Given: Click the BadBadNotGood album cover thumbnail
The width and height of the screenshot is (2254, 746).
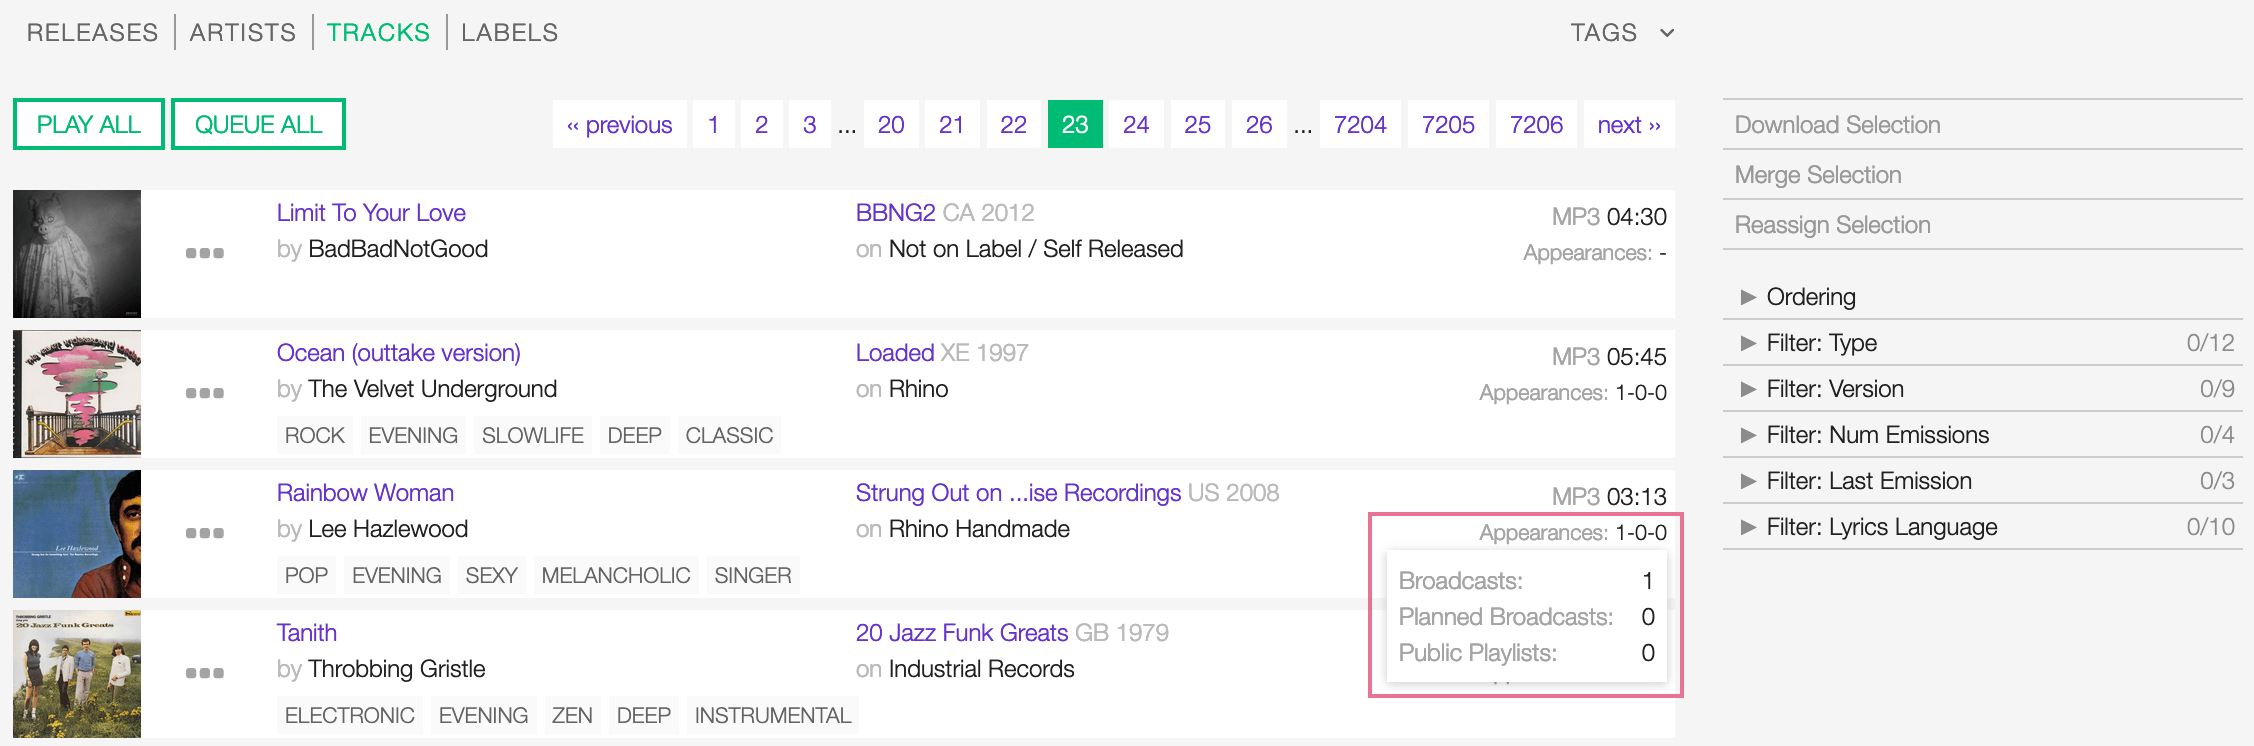Looking at the screenshot, I should coord(77,254).
